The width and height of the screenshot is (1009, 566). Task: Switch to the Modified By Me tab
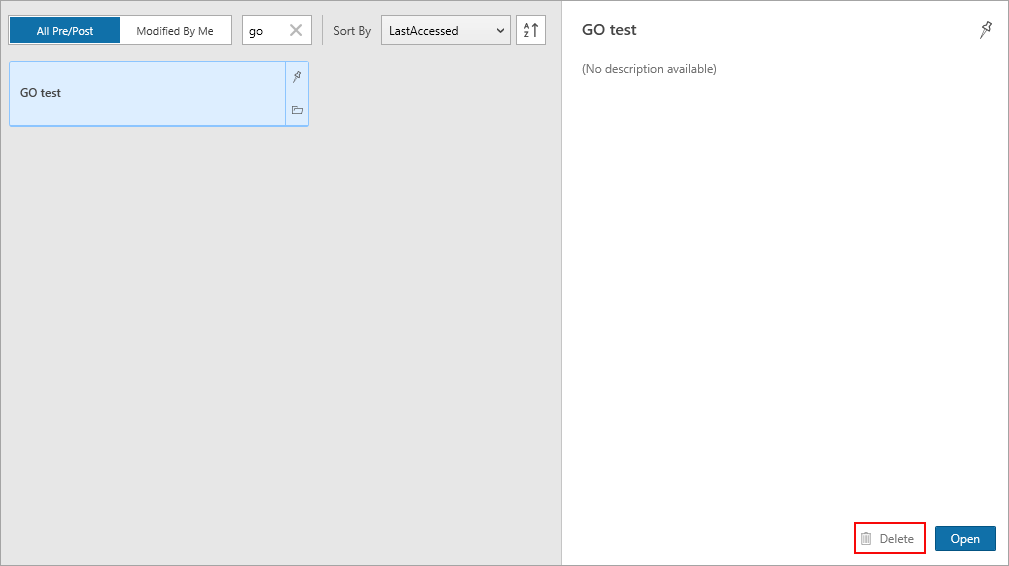coord(175,30)
